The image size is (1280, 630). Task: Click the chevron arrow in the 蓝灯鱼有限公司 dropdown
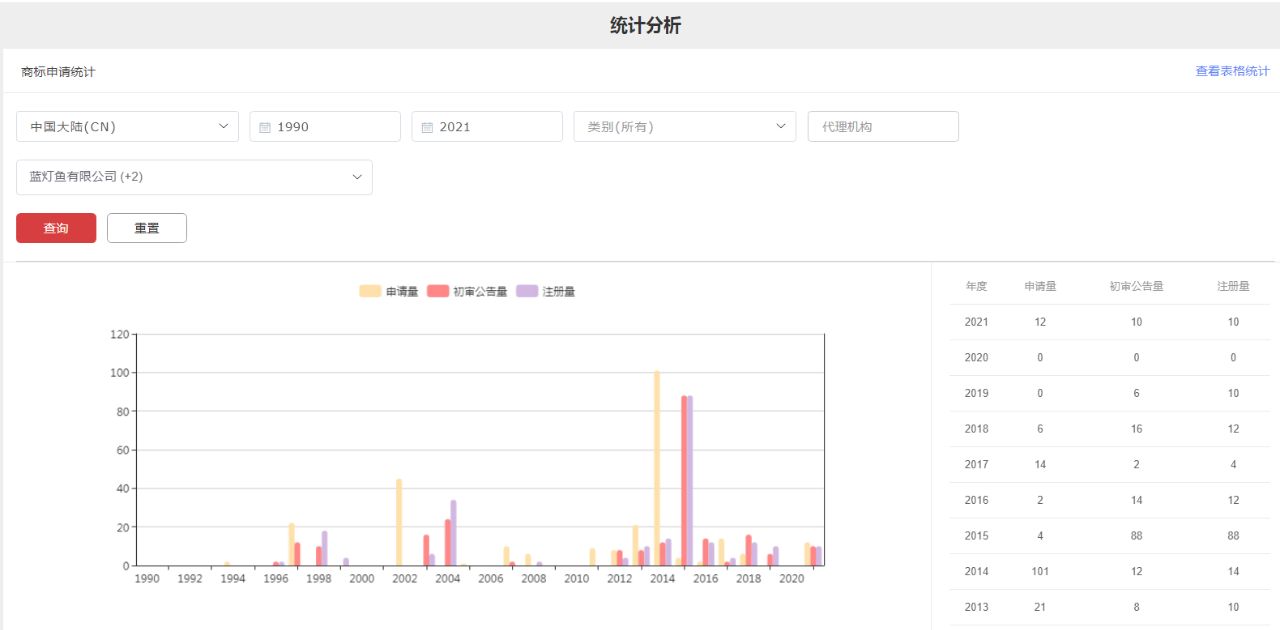pyautogui.click(x=357, y=177)
